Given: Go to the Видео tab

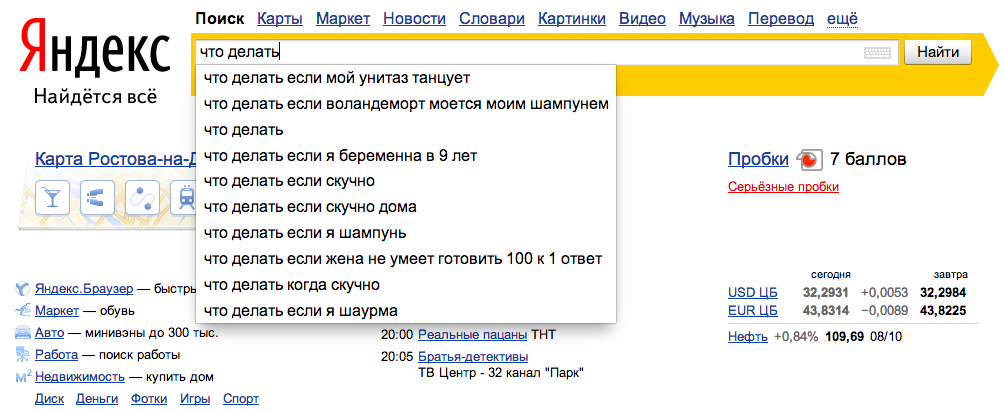Looking at the screenshot, I should tap(643, 19).
